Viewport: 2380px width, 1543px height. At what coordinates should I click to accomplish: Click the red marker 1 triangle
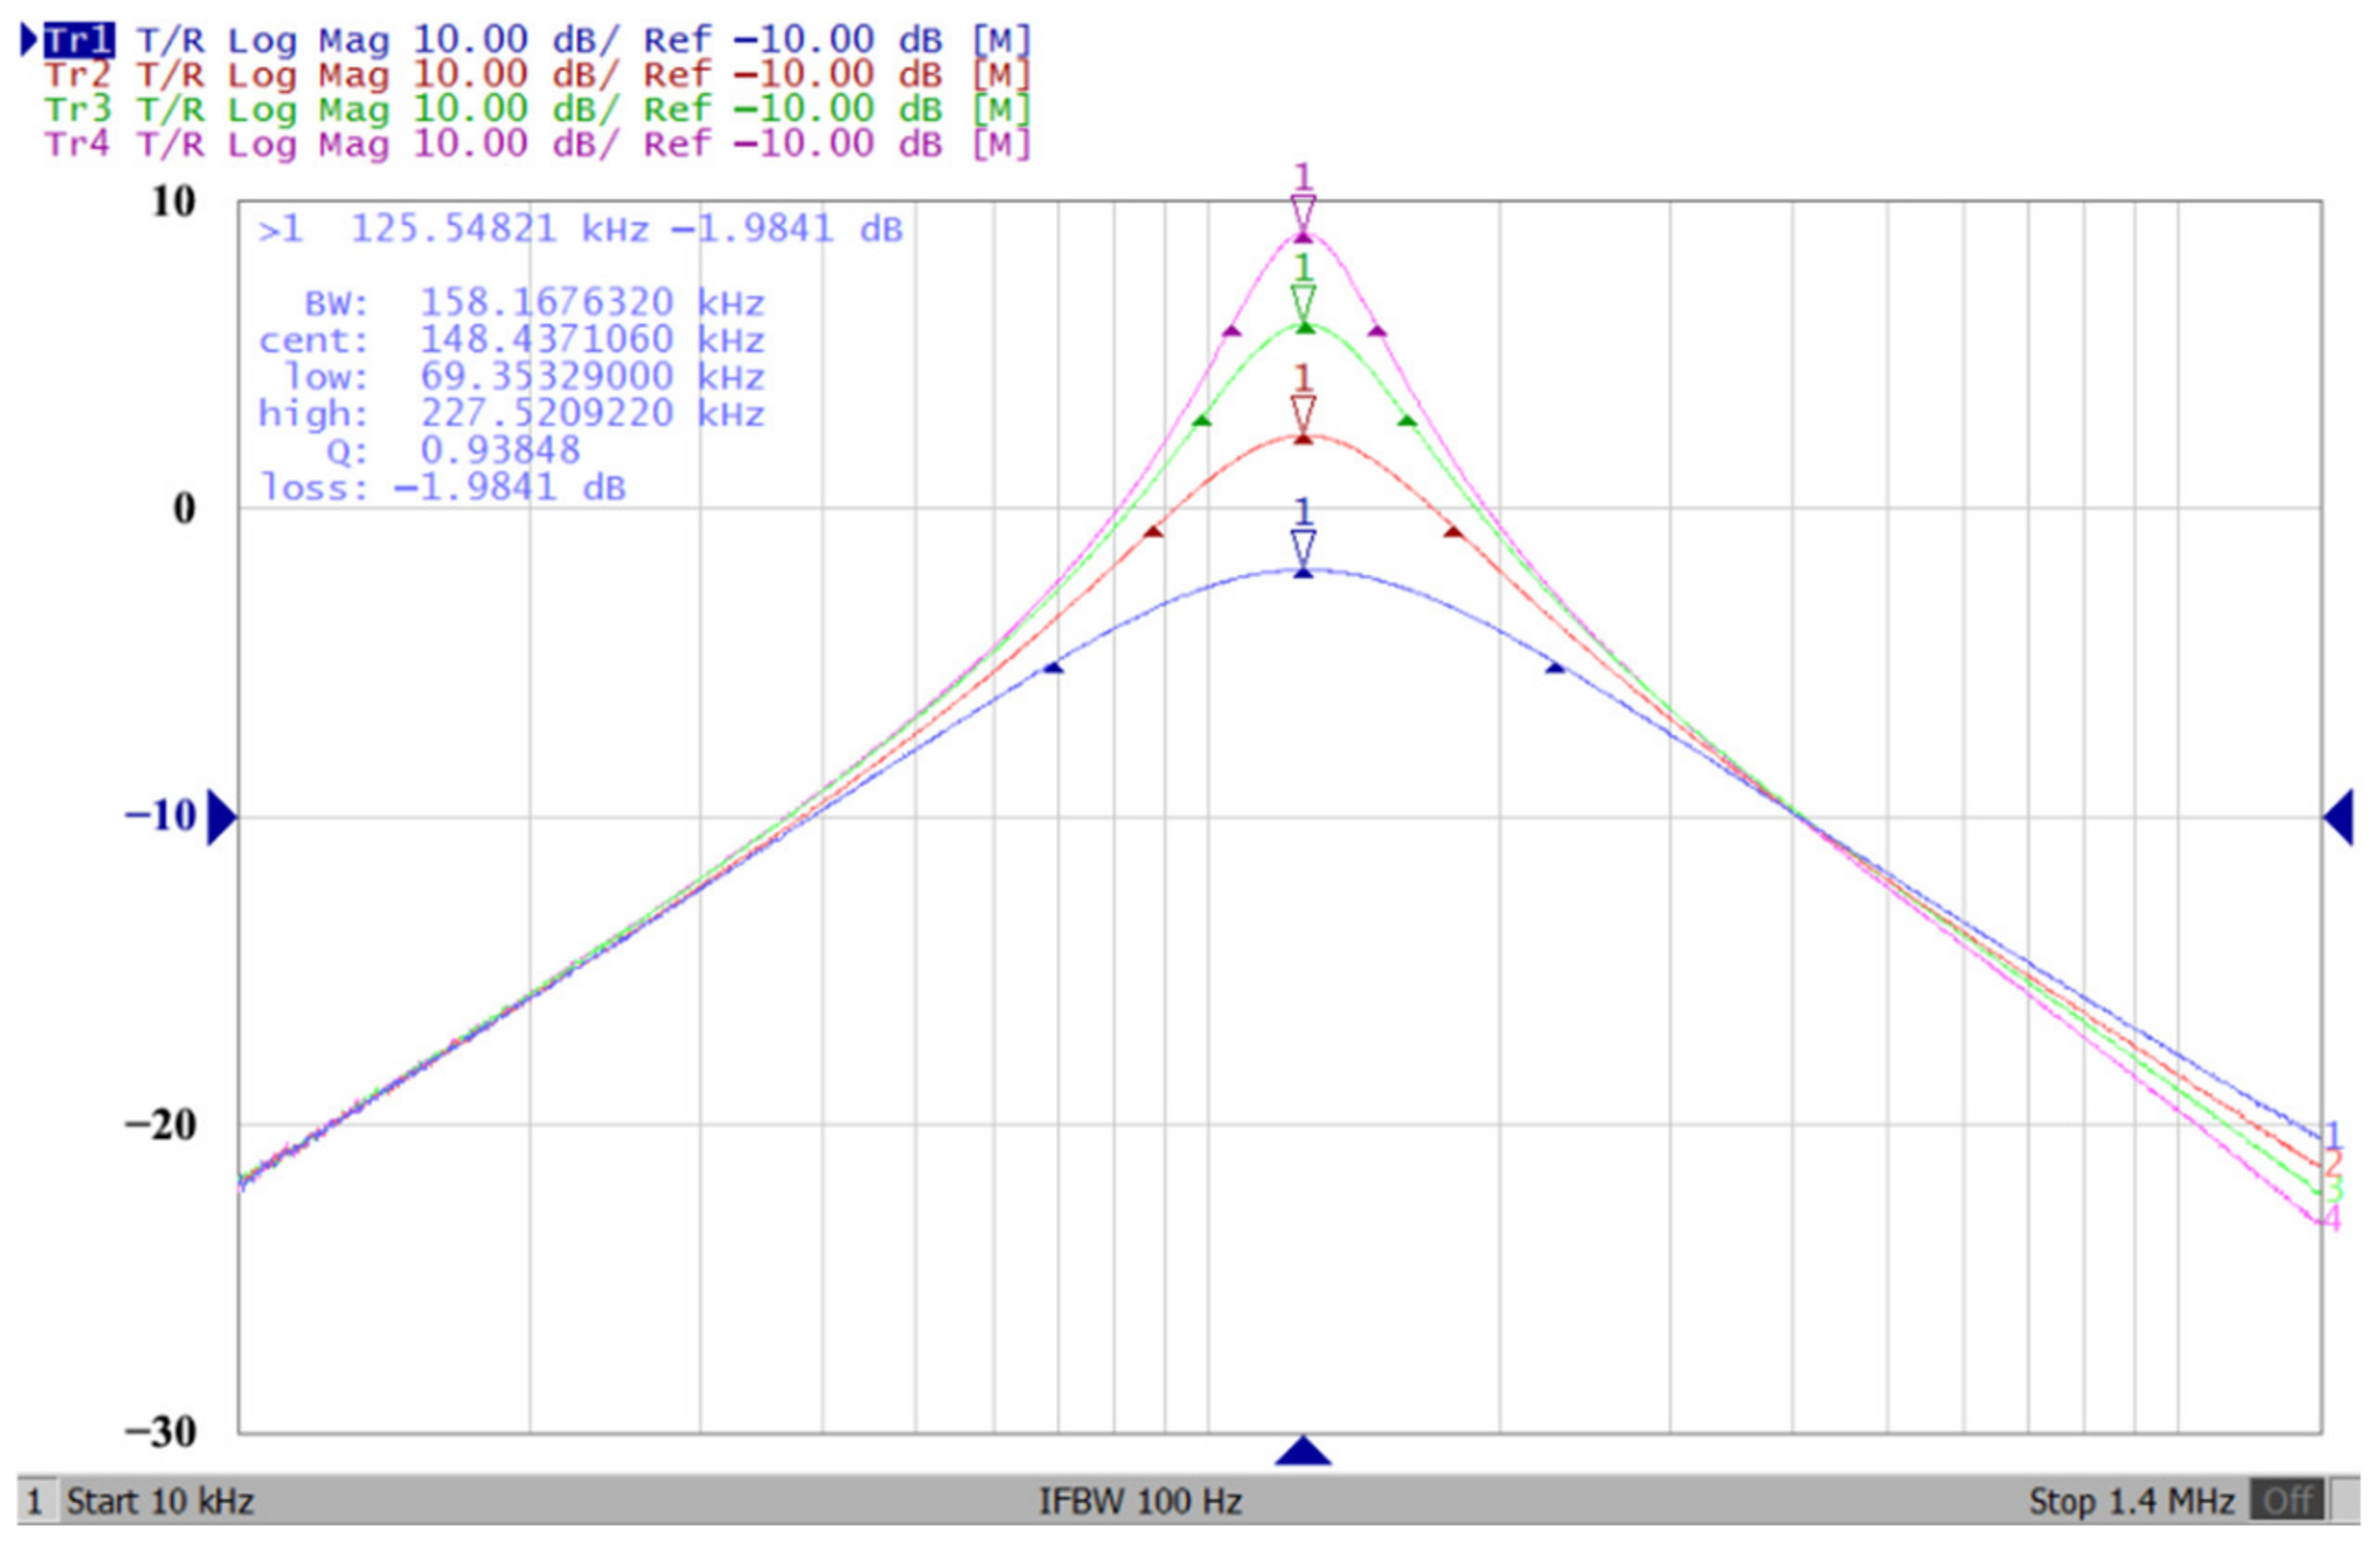tap(1302, 412)
